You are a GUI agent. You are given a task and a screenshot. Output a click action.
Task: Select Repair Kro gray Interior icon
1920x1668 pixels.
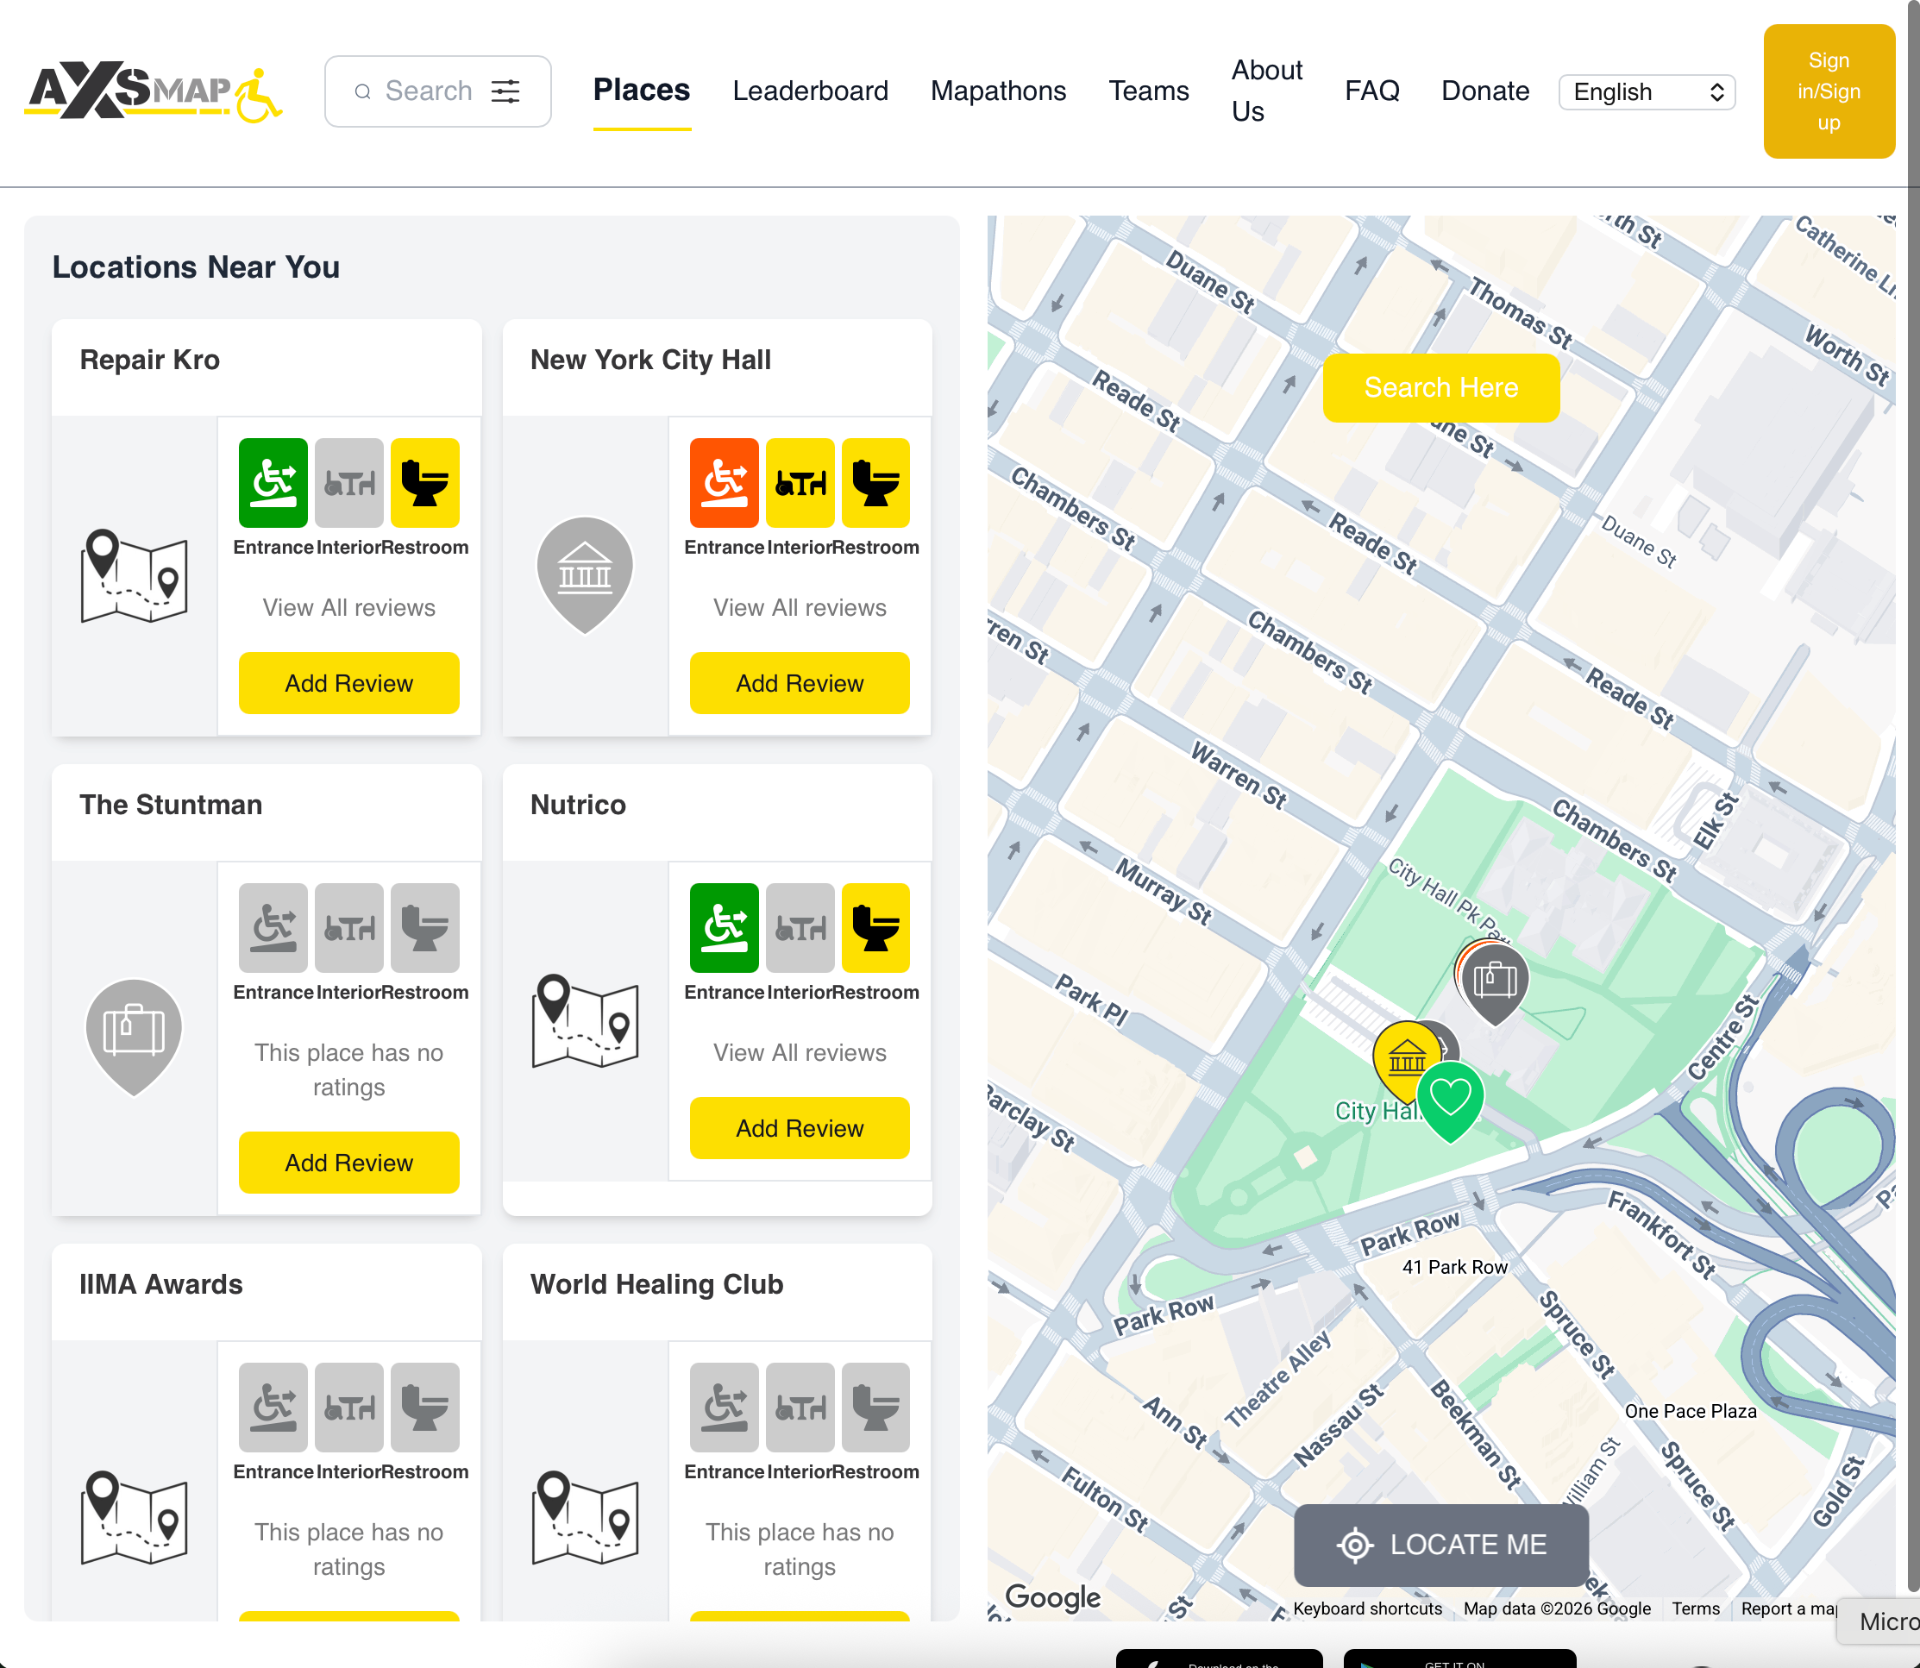click(x=349, y=483)
